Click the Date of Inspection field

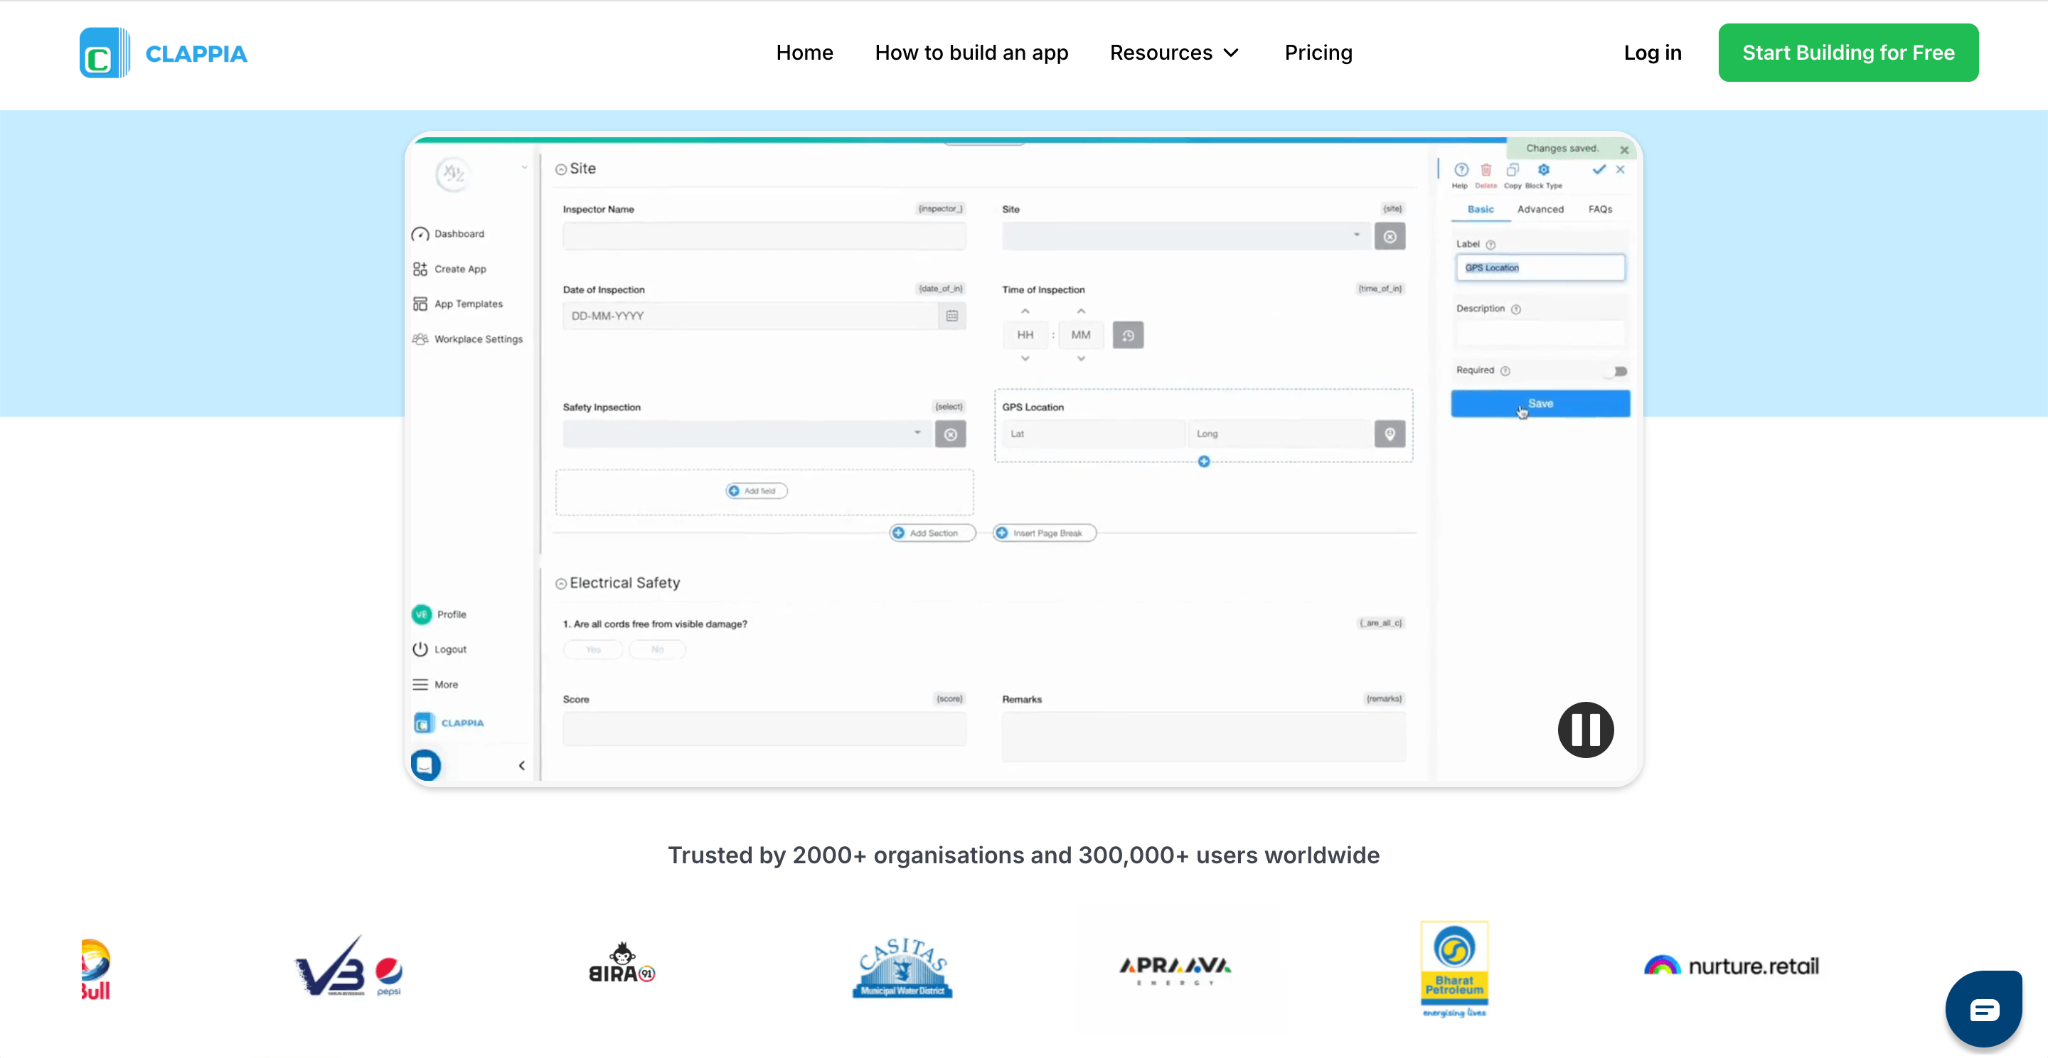click(x=750, y=316)
